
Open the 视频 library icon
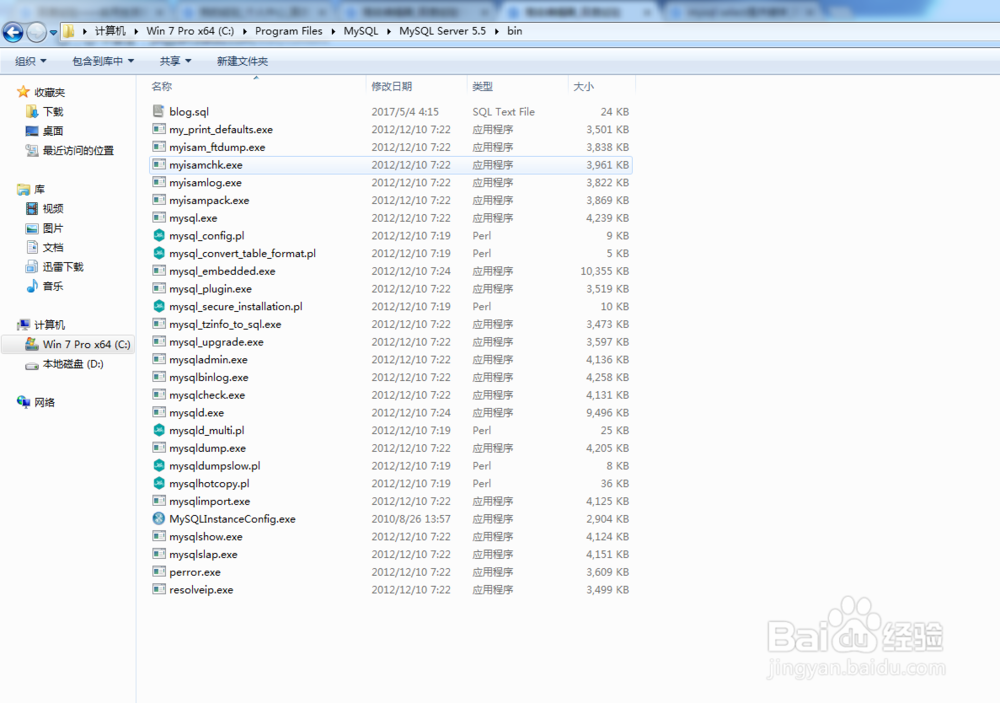click(32, 209)
